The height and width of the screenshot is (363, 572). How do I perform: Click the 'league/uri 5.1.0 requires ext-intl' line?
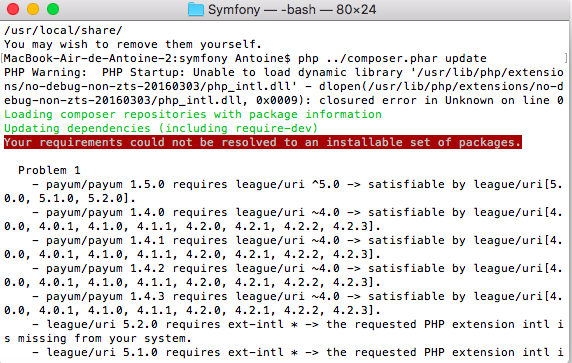297,352
